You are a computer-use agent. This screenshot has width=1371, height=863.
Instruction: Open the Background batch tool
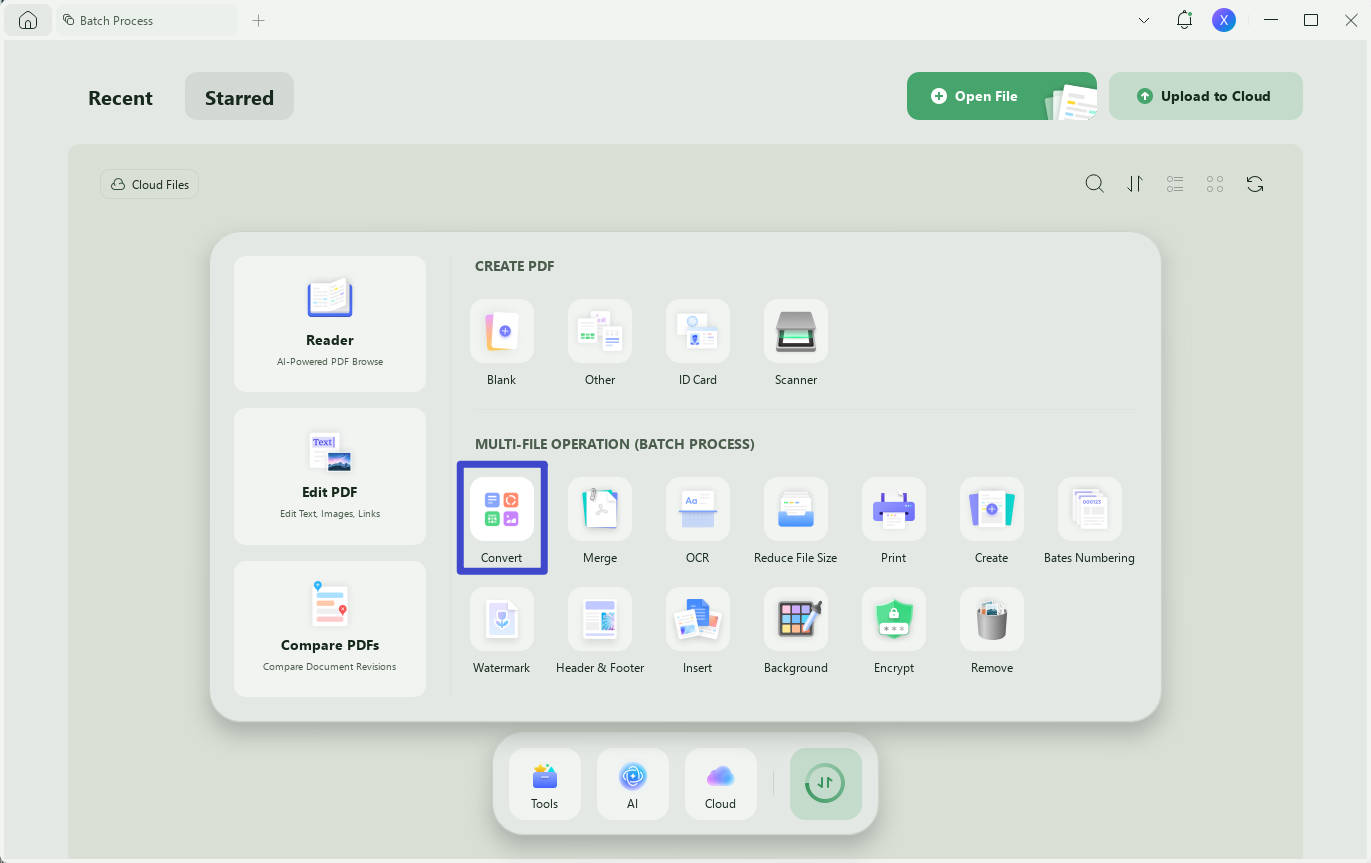coord(796,630)
